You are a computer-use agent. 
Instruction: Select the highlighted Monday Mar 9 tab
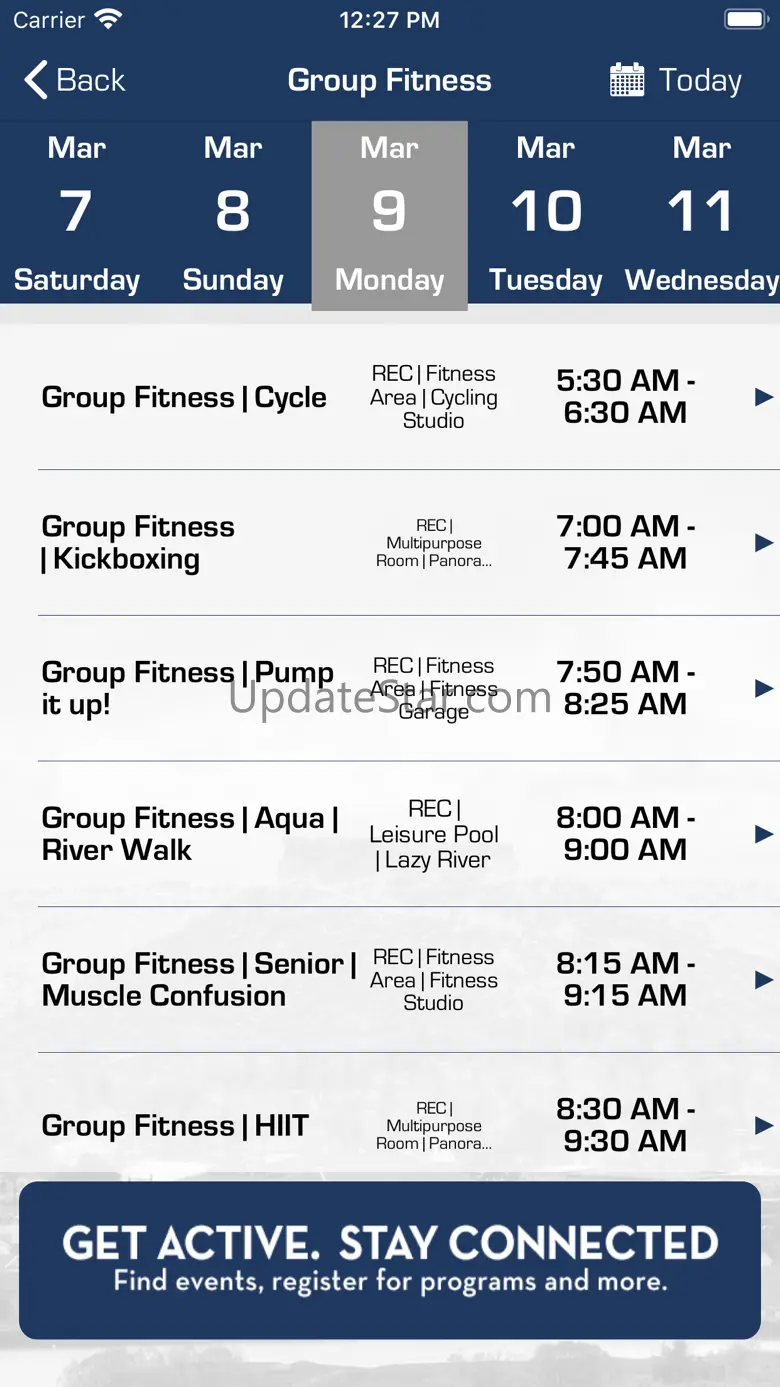390,214
